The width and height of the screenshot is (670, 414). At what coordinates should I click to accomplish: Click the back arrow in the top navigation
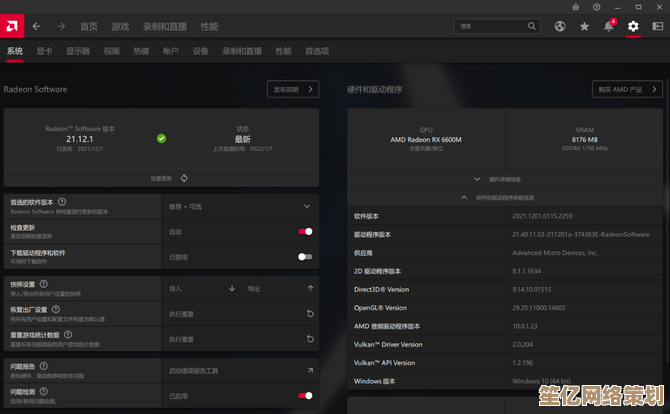click(37, 26)
